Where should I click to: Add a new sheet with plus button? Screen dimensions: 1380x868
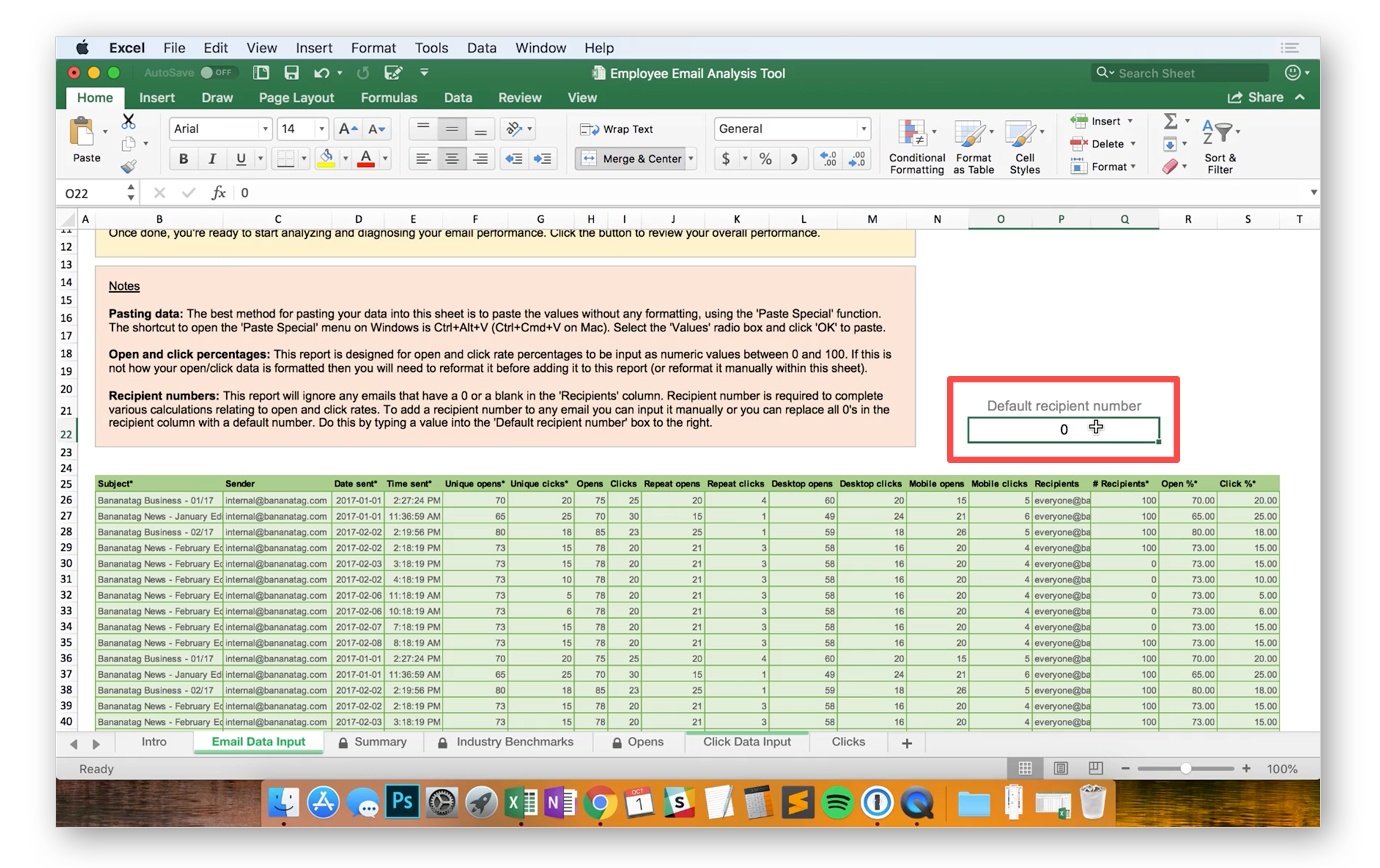click(907, 743)
